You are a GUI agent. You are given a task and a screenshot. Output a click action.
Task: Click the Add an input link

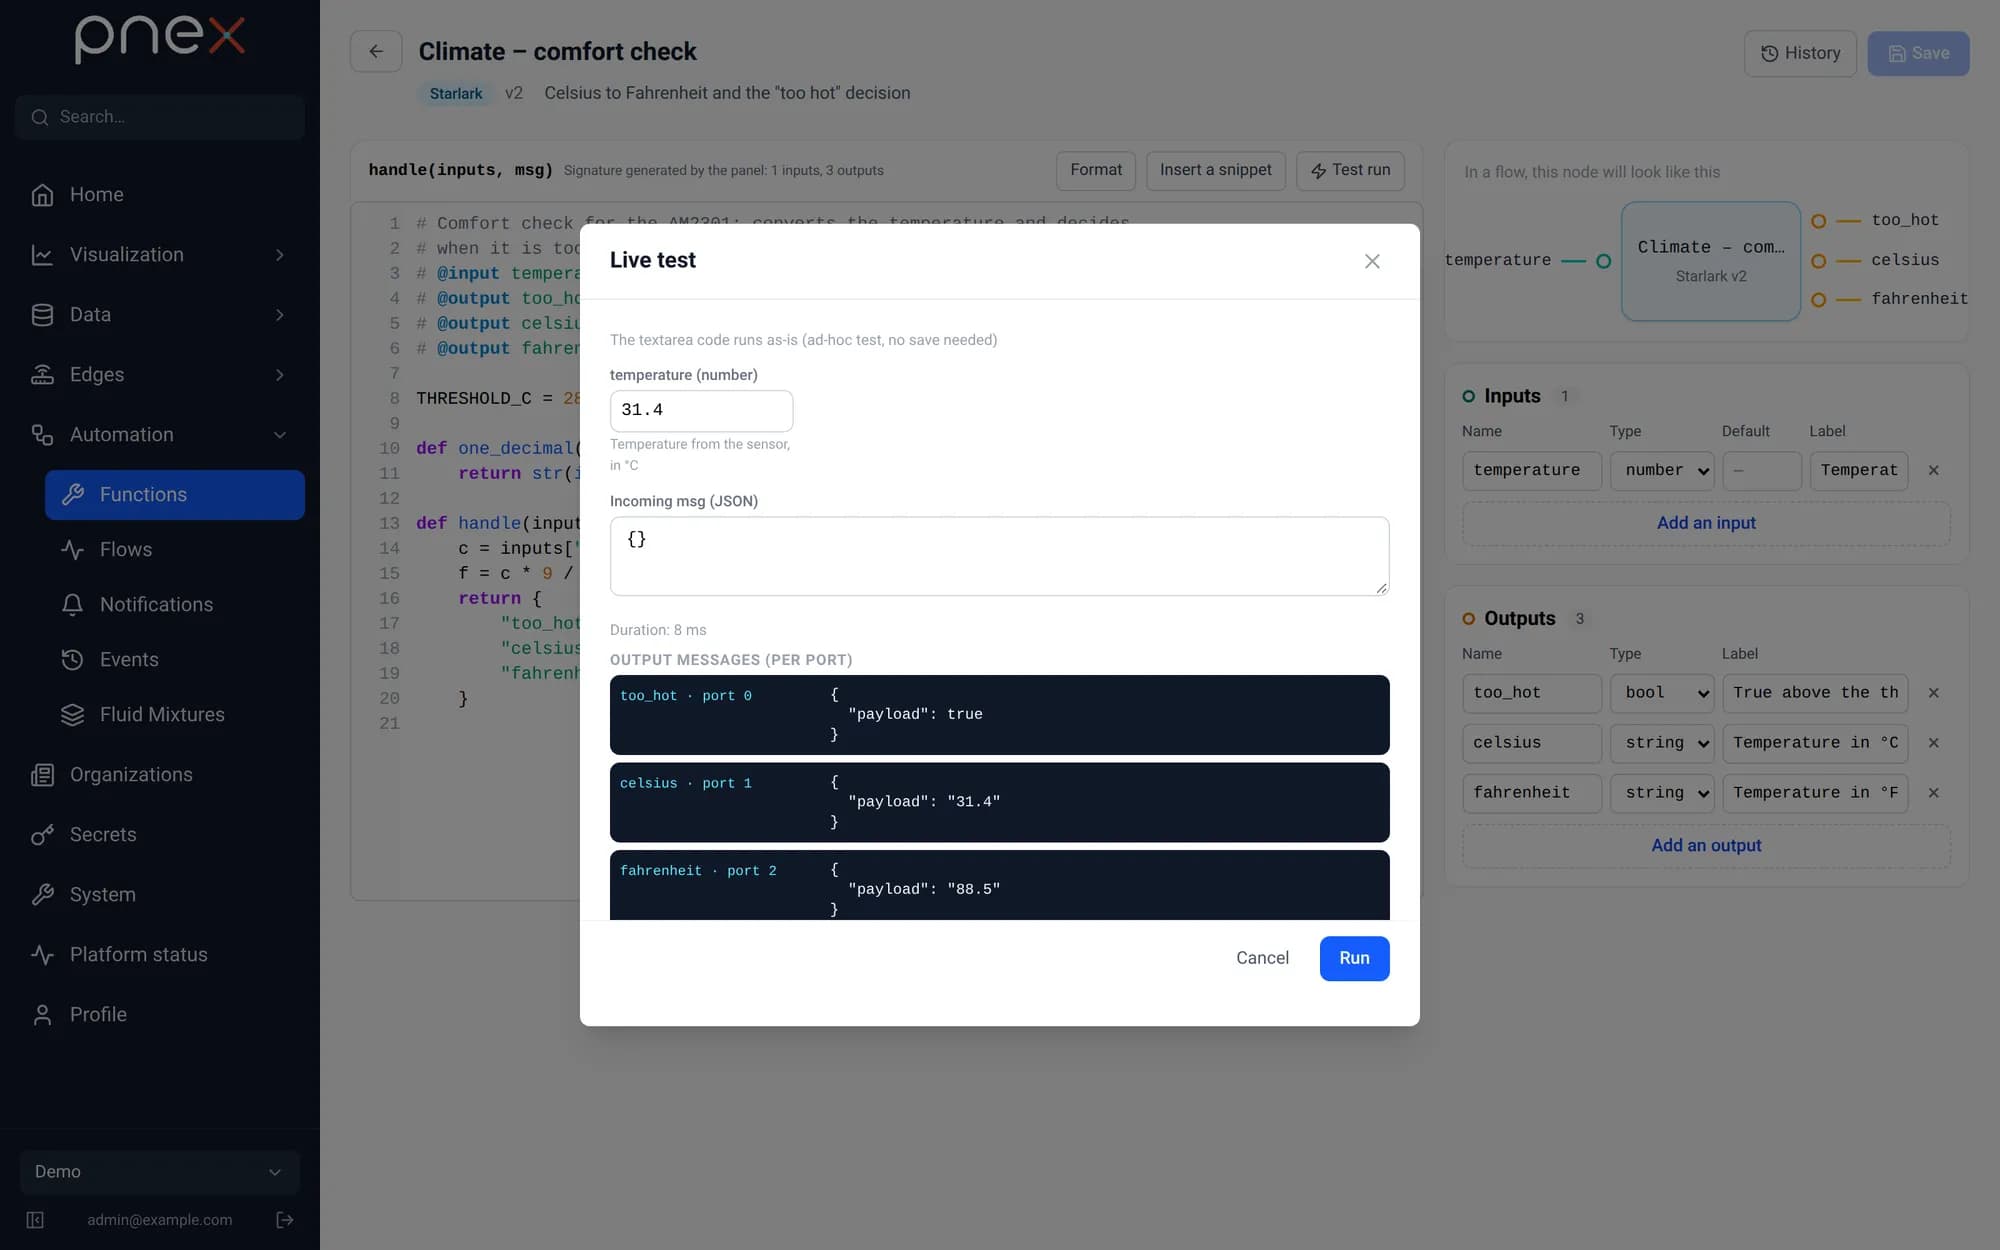[1706, 523]
